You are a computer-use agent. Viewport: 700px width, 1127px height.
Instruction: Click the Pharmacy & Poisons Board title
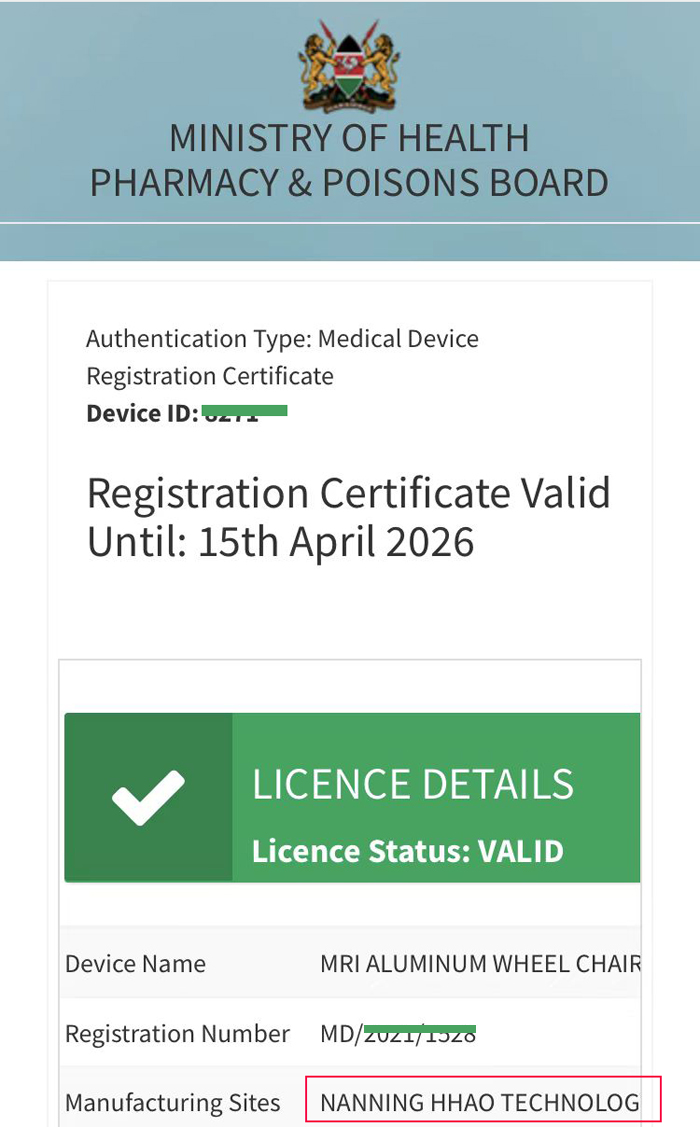349,183
